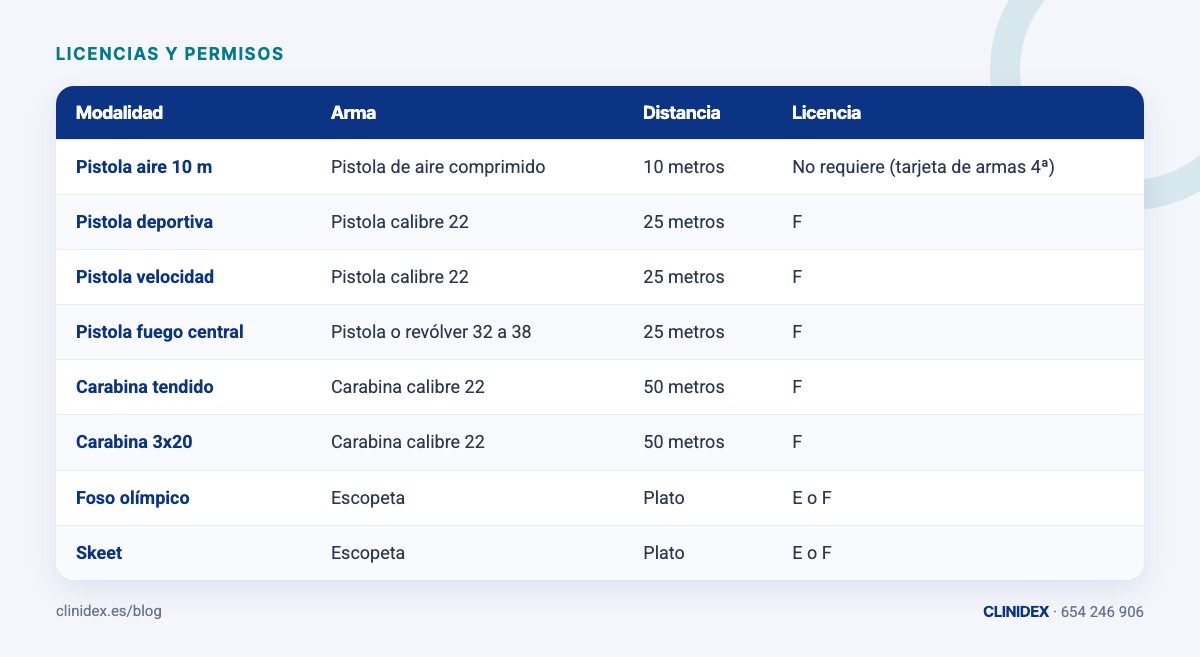Click licence 'F' in Carabina tendido row
The image size is (1200, 657).
pyautogui.click(x=797, y=387)
